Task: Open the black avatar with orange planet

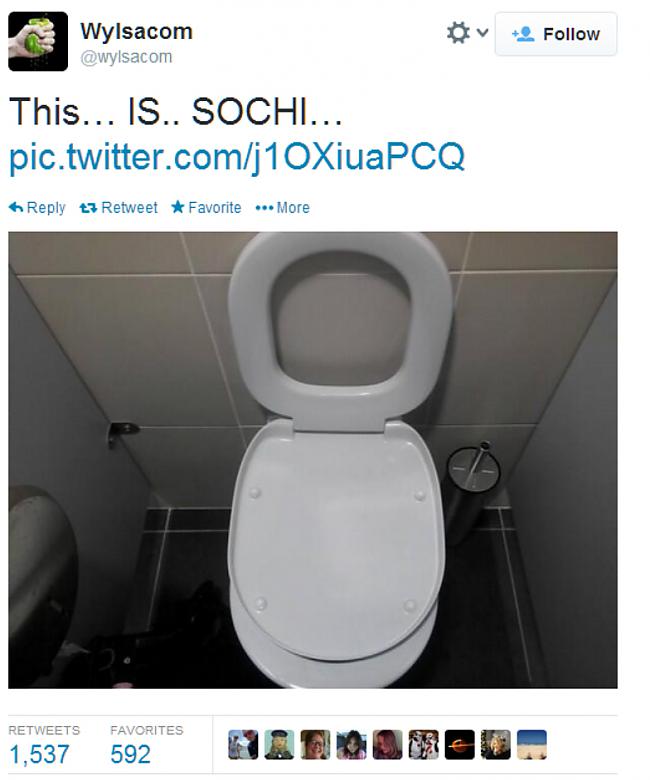Action: pyautogui.click(x=460, y=745)
